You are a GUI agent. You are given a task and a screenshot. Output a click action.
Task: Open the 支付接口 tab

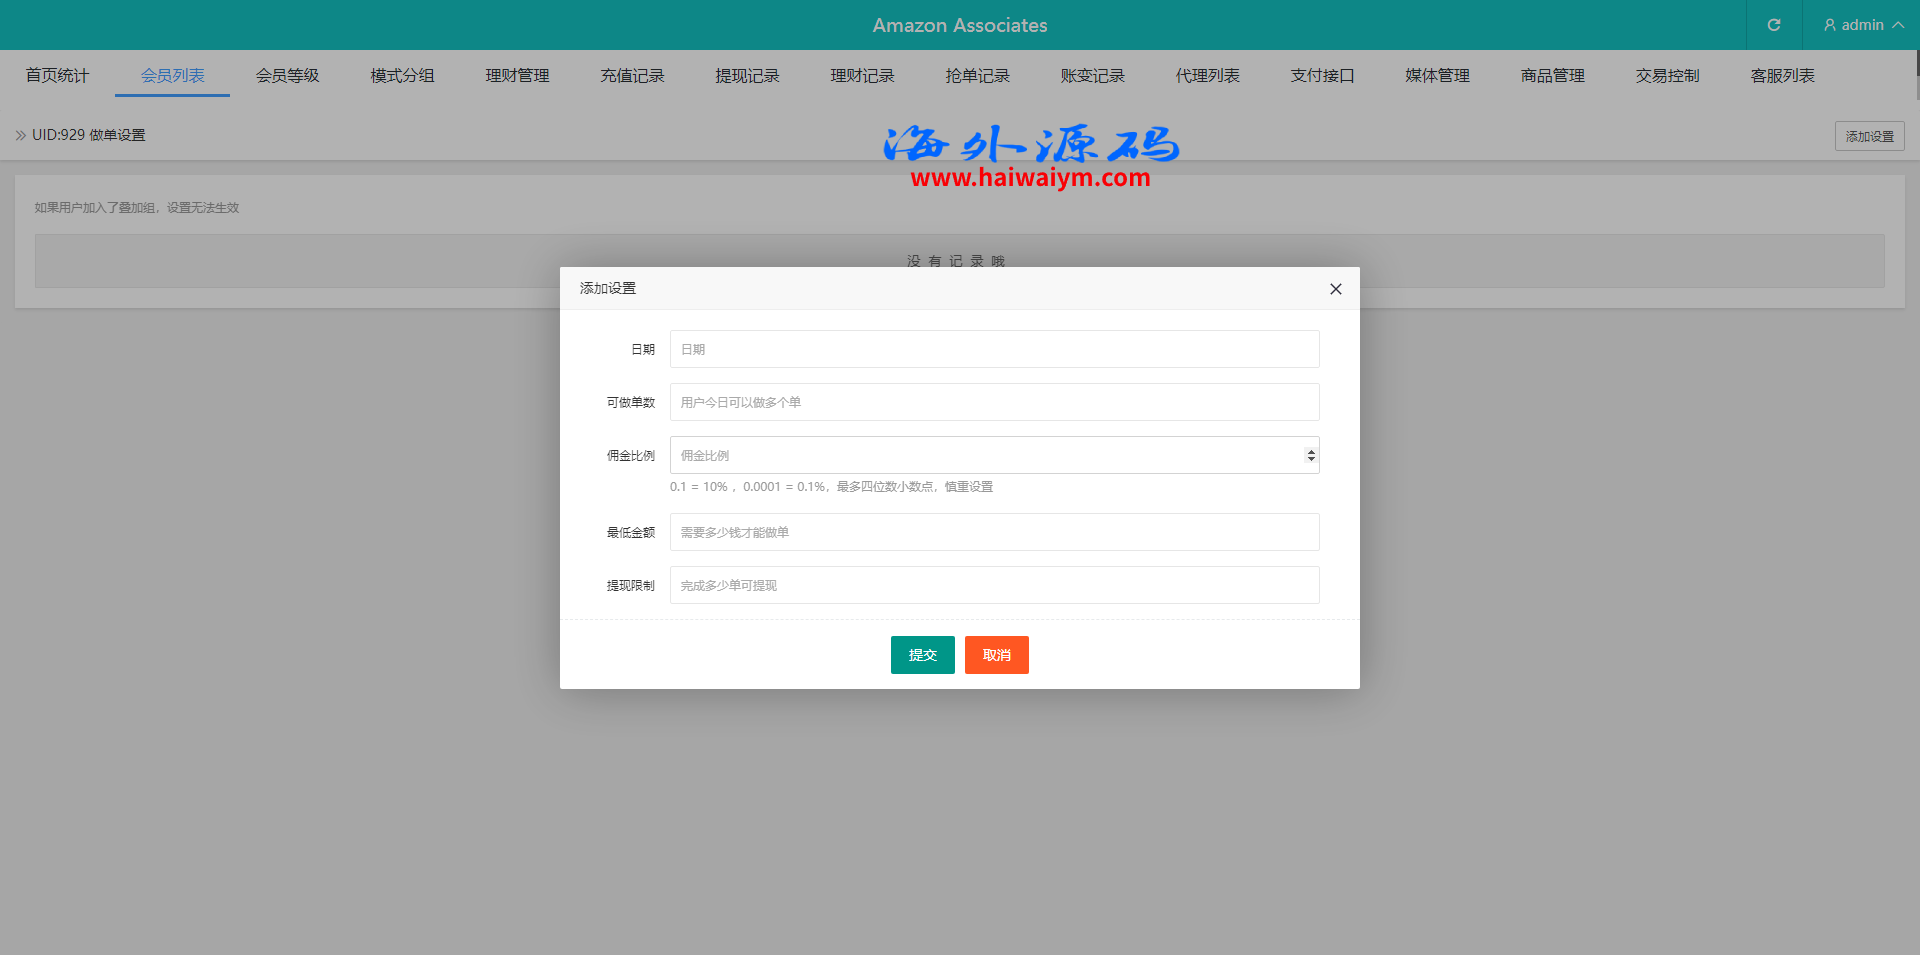pyautogui.click(x=1322, y=76)
